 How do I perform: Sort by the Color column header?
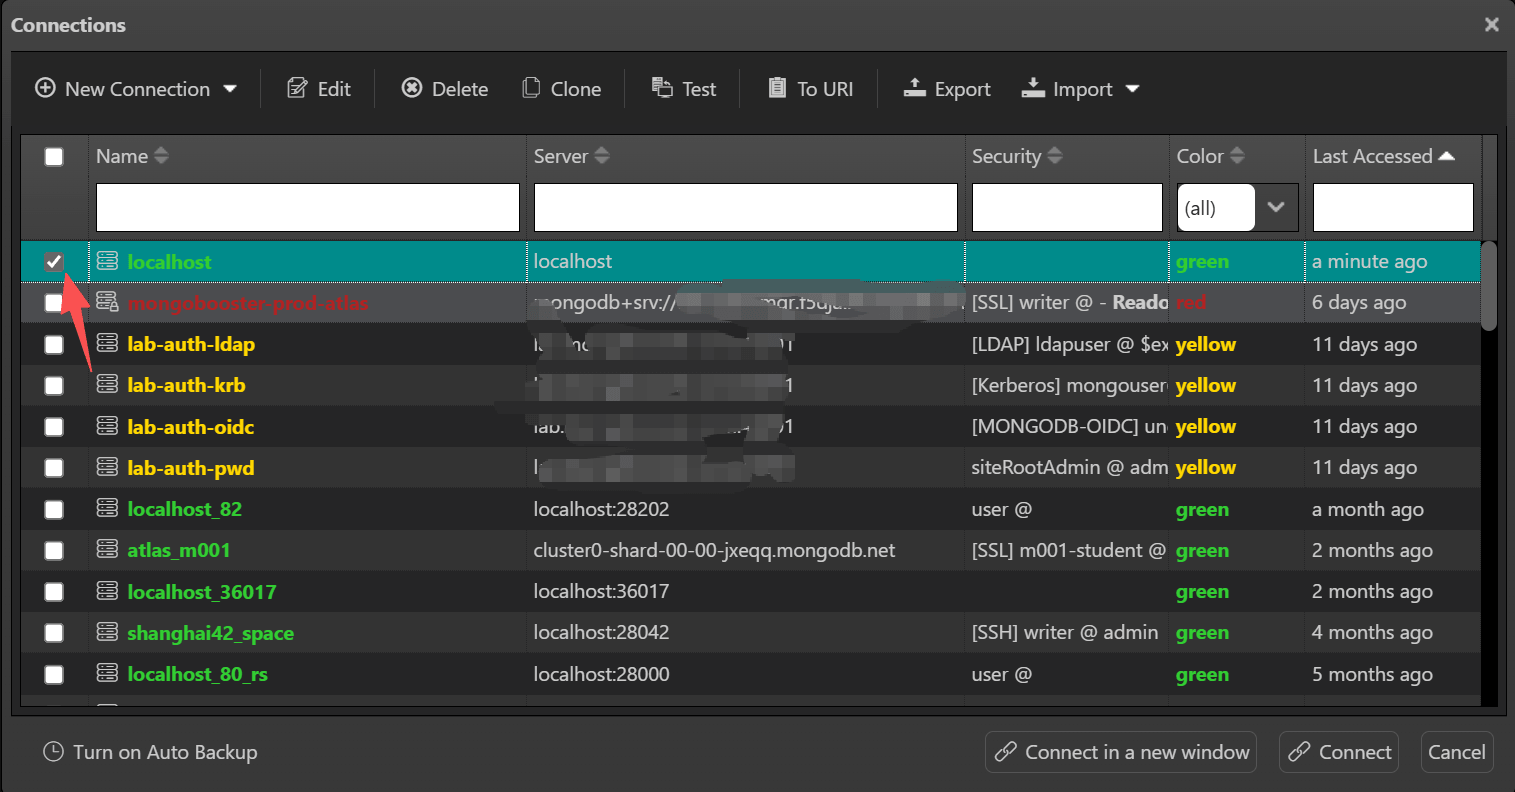pyautogui.click(x=1210, y=156)
